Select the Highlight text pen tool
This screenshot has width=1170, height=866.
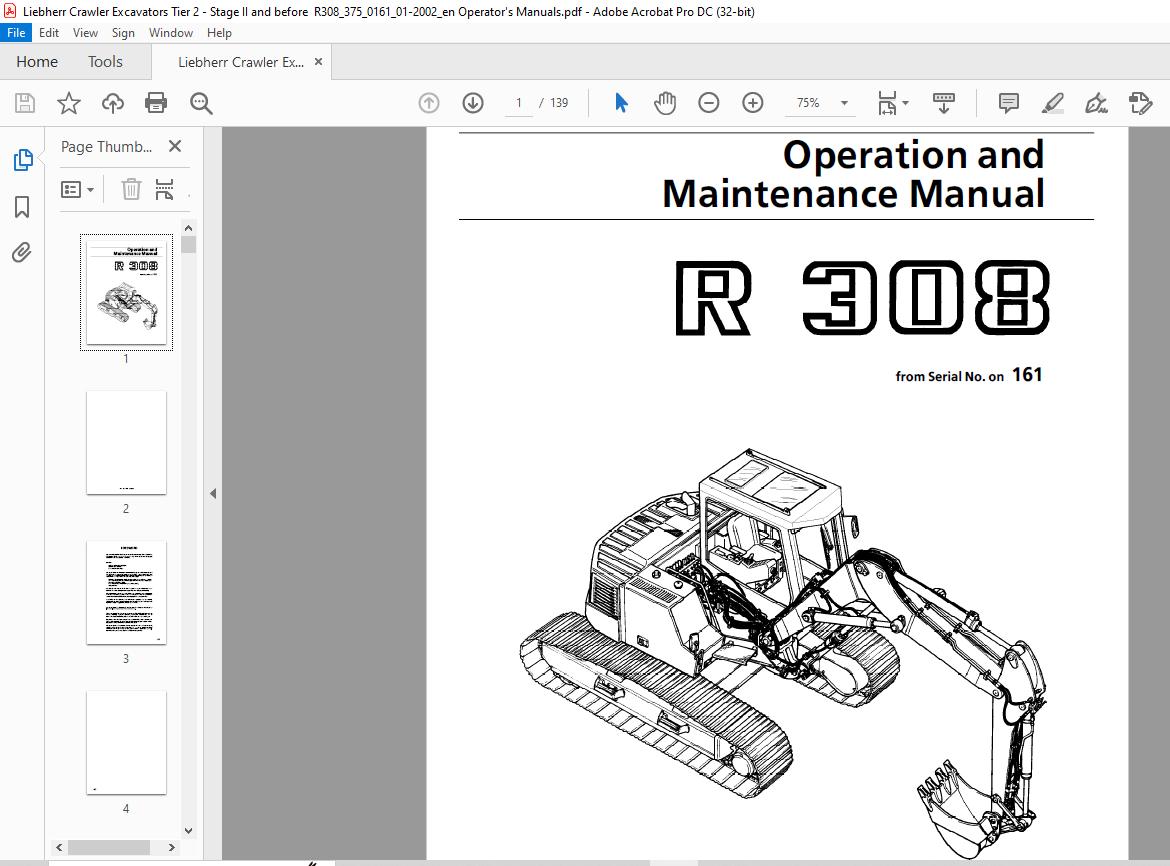click(x=1052, y=103)
